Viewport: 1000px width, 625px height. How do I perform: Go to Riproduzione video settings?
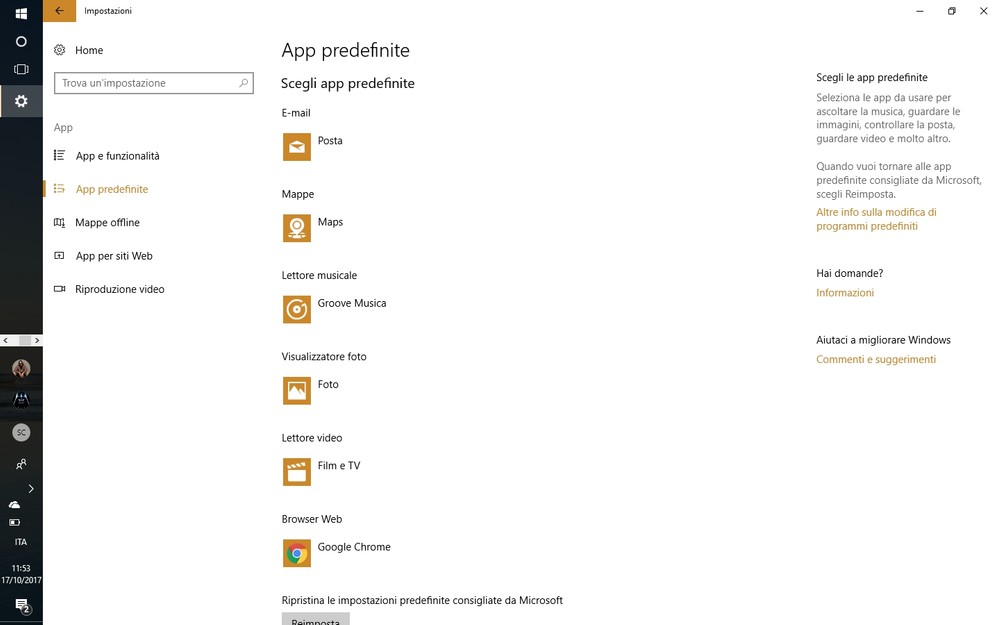pos(119,289)
